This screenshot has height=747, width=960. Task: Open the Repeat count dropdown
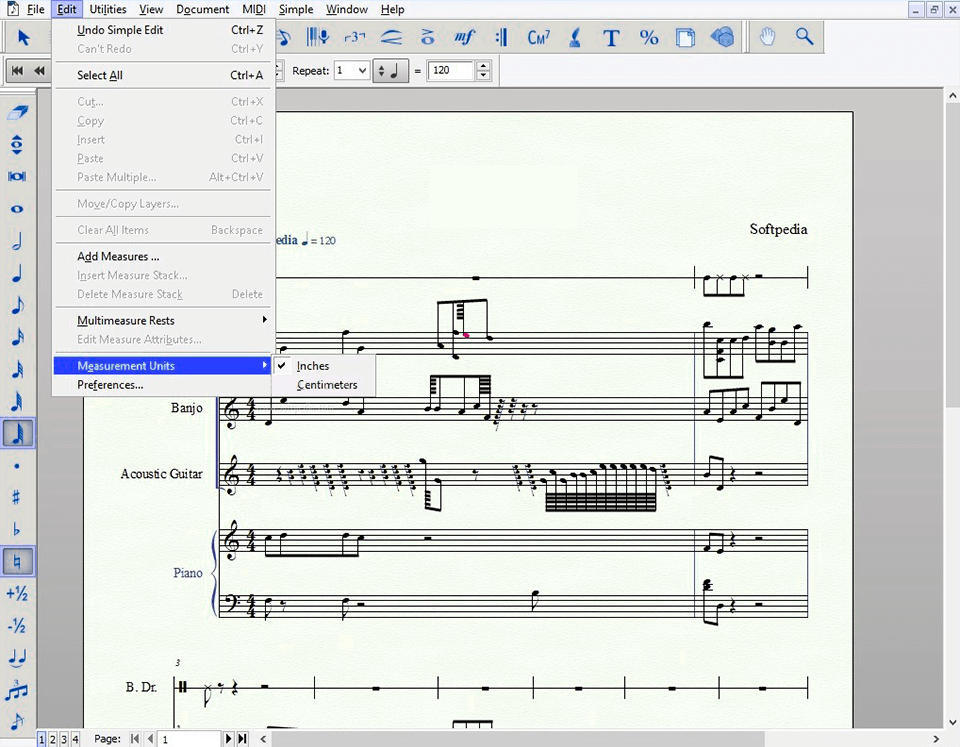click(x=362, y=70)
